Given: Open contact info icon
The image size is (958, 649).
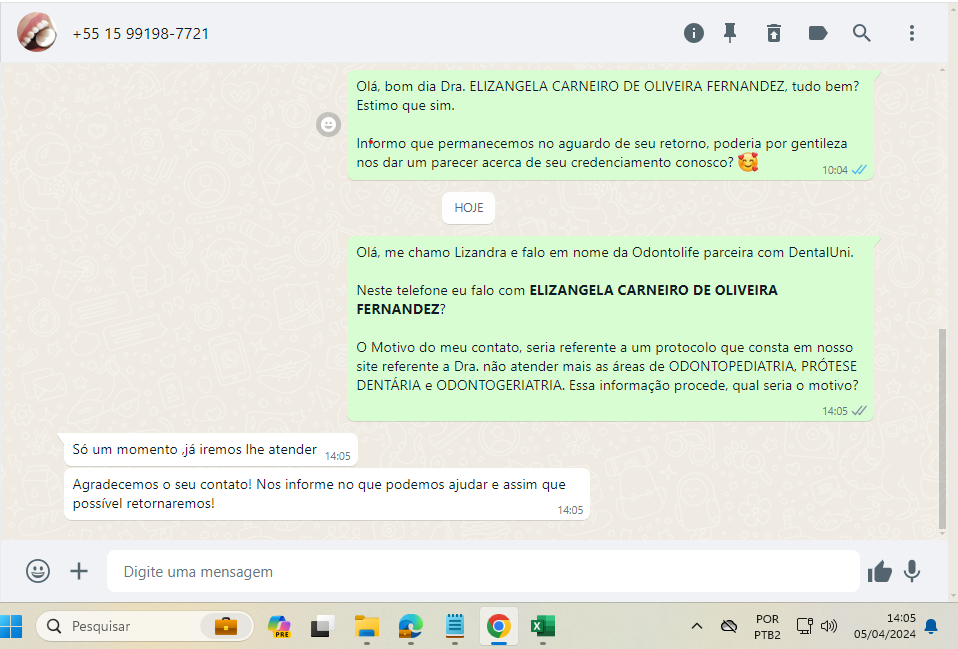Looking at the screenshot, I should click(693, 33).
